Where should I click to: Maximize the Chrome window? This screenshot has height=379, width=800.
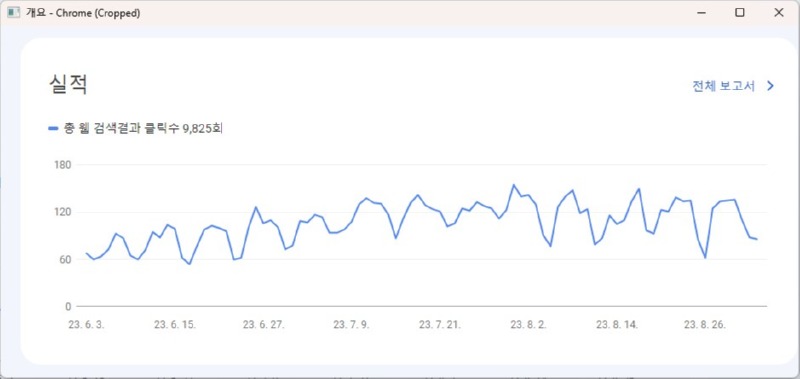tap(739, 13)
